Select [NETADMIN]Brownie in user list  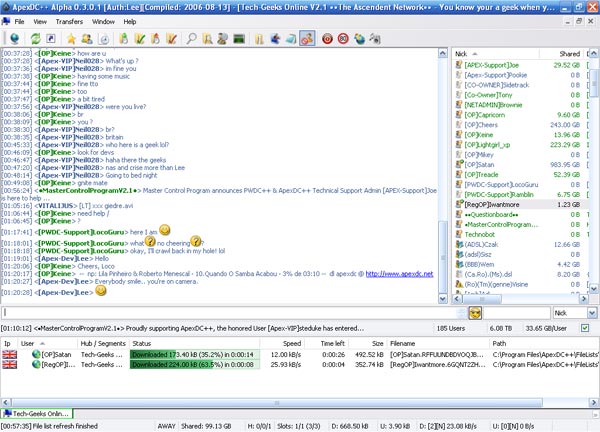(x=493, y=105)
